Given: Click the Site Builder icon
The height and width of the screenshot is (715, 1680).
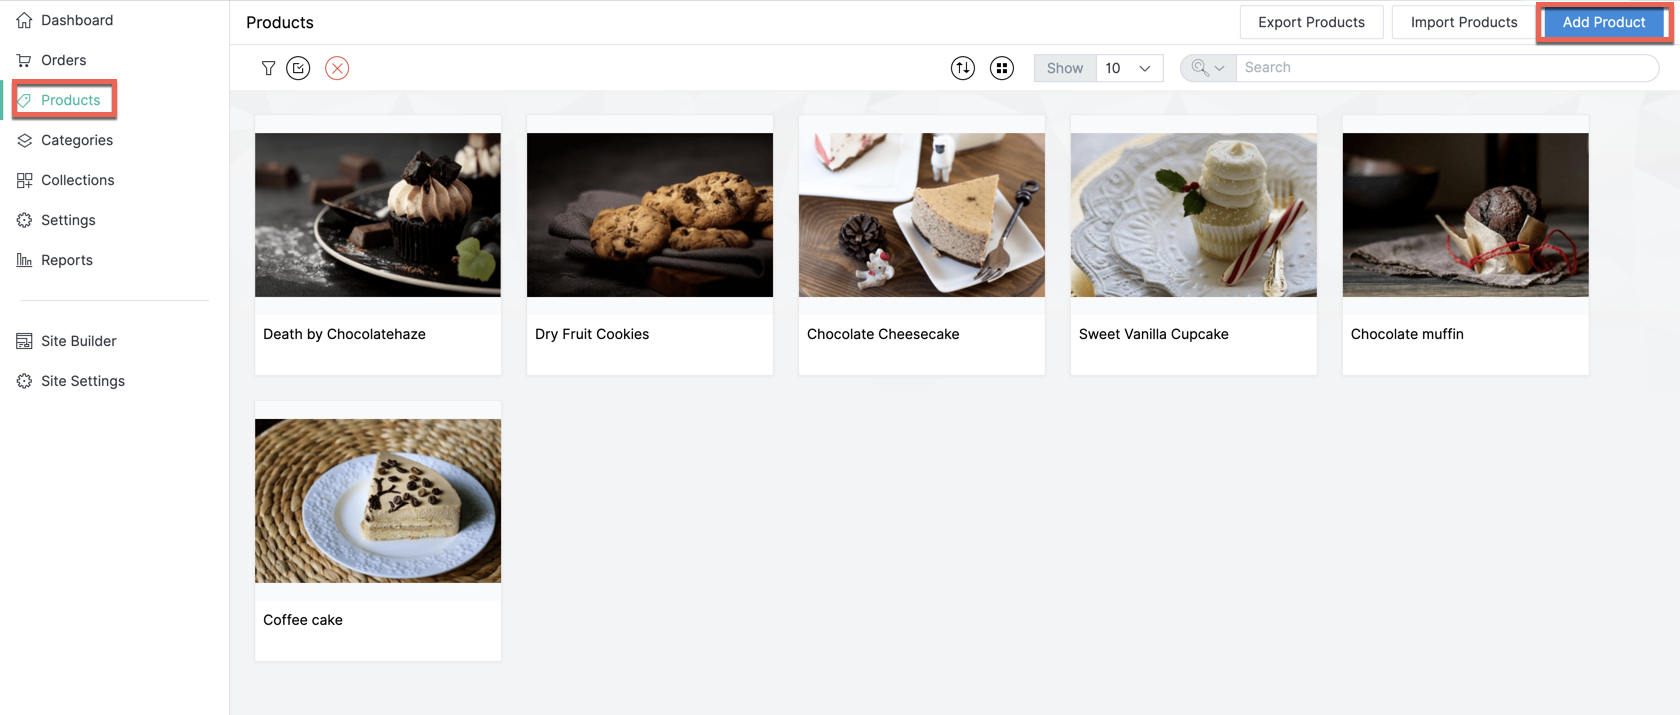Looking at the screenshot, I should pos(24,341).
